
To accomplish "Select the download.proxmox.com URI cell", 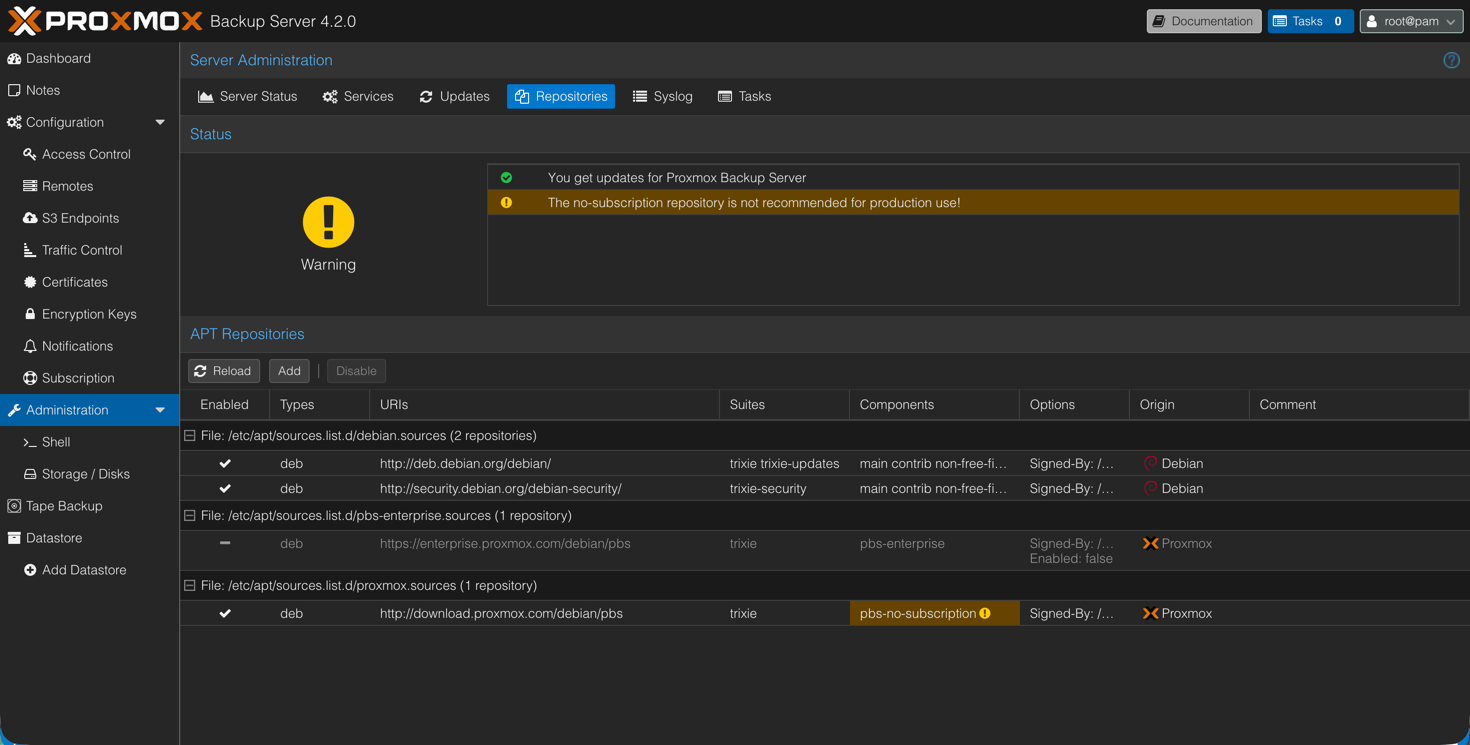I will (x=545, y=613).
